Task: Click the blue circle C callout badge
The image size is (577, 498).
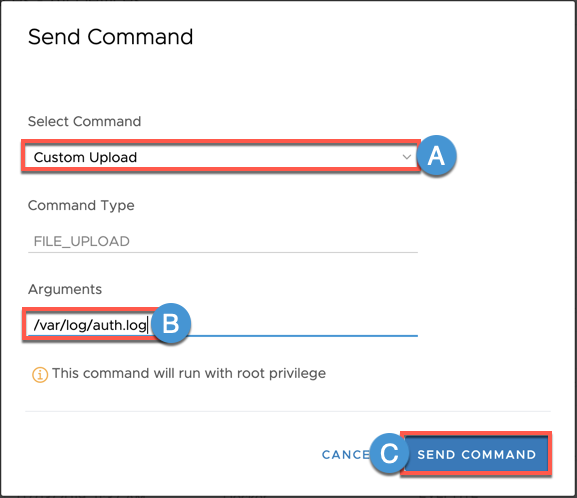Action: (x=389, y=453)
